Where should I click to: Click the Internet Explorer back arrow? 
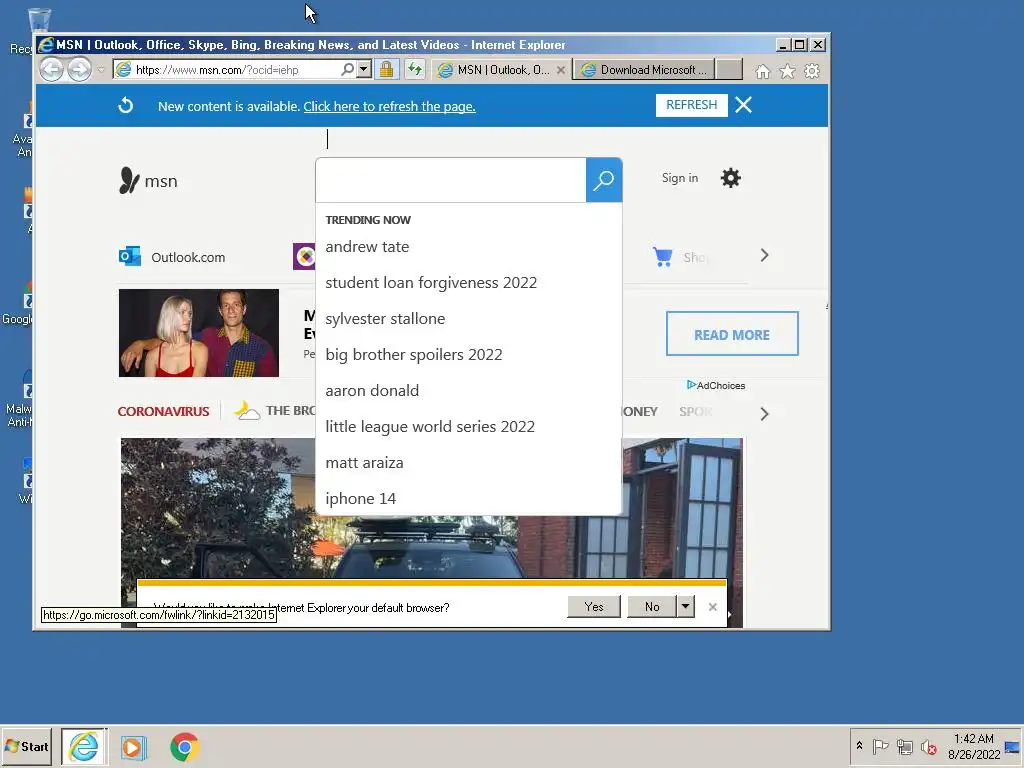click(x=52, y=69)
